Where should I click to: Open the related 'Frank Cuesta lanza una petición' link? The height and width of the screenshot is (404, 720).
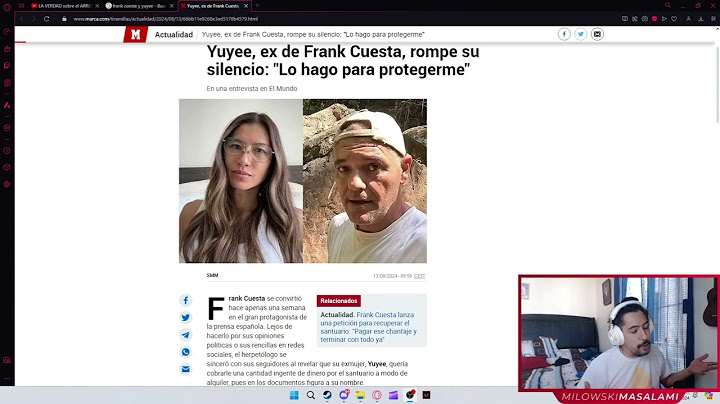coord(369,327)
